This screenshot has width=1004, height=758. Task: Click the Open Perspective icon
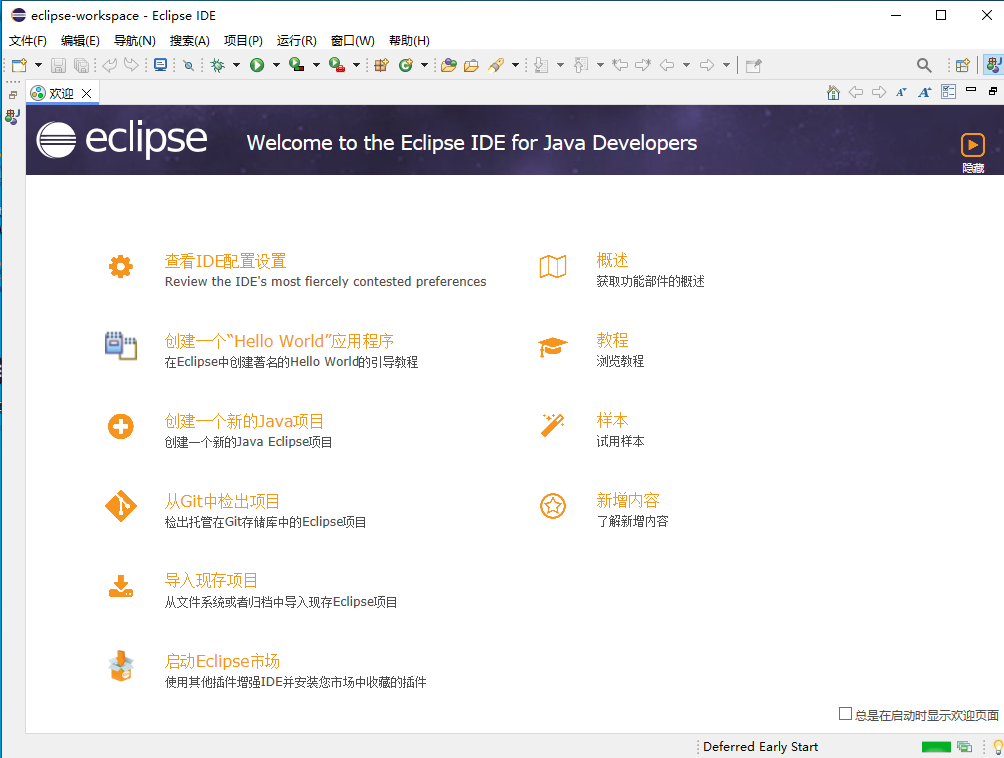pos(962,65)
